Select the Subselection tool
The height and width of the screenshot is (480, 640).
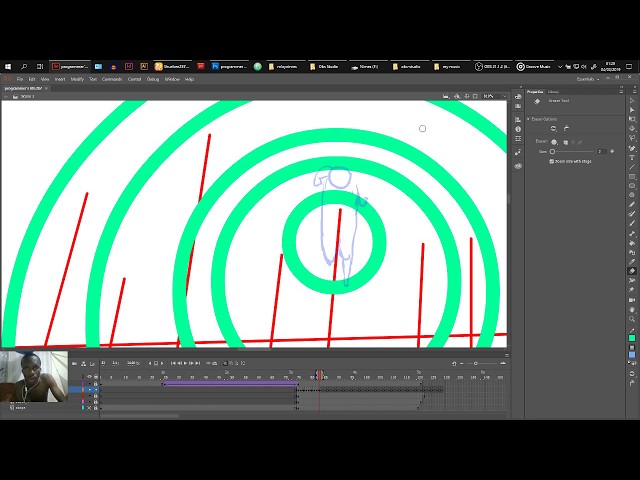[632, 110]
